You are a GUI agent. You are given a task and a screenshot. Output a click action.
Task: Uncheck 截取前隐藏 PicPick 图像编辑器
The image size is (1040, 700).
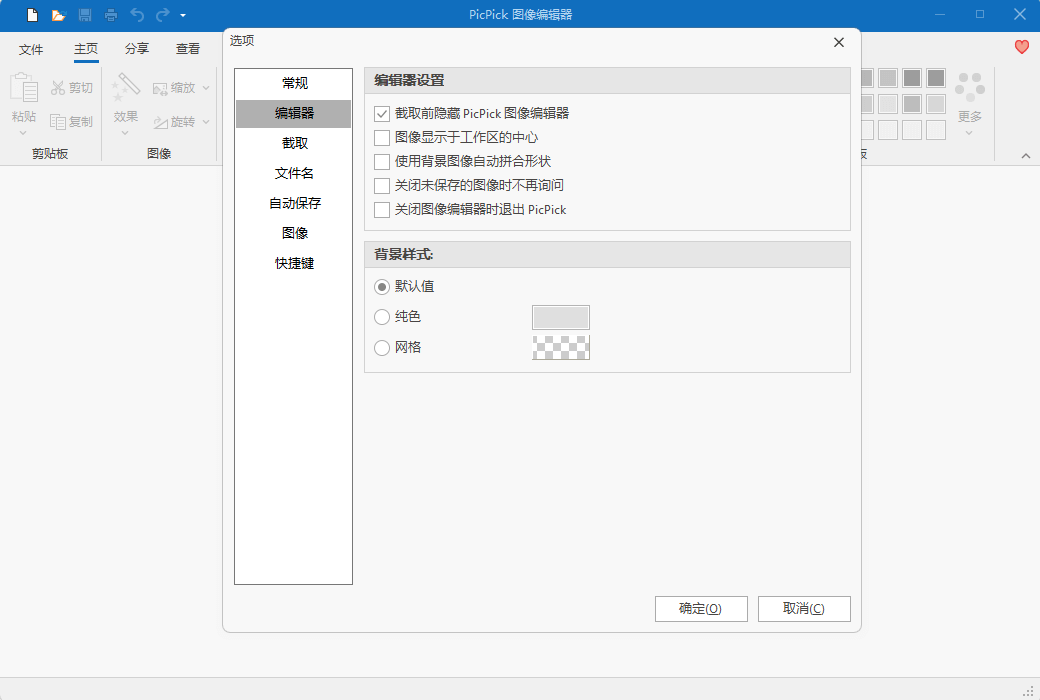(x=381, y=114)
